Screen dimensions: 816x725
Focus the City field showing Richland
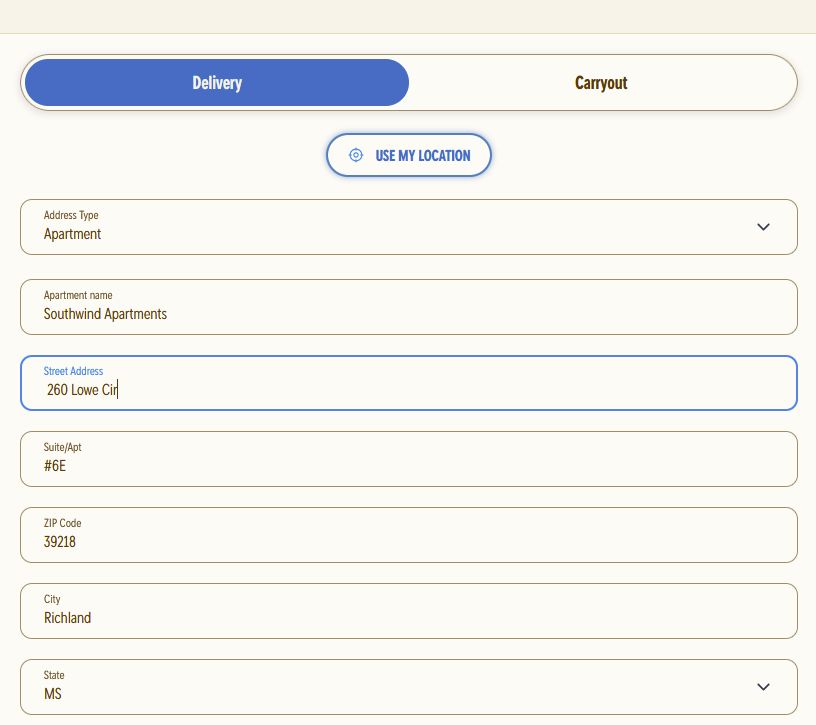(408, 611)
